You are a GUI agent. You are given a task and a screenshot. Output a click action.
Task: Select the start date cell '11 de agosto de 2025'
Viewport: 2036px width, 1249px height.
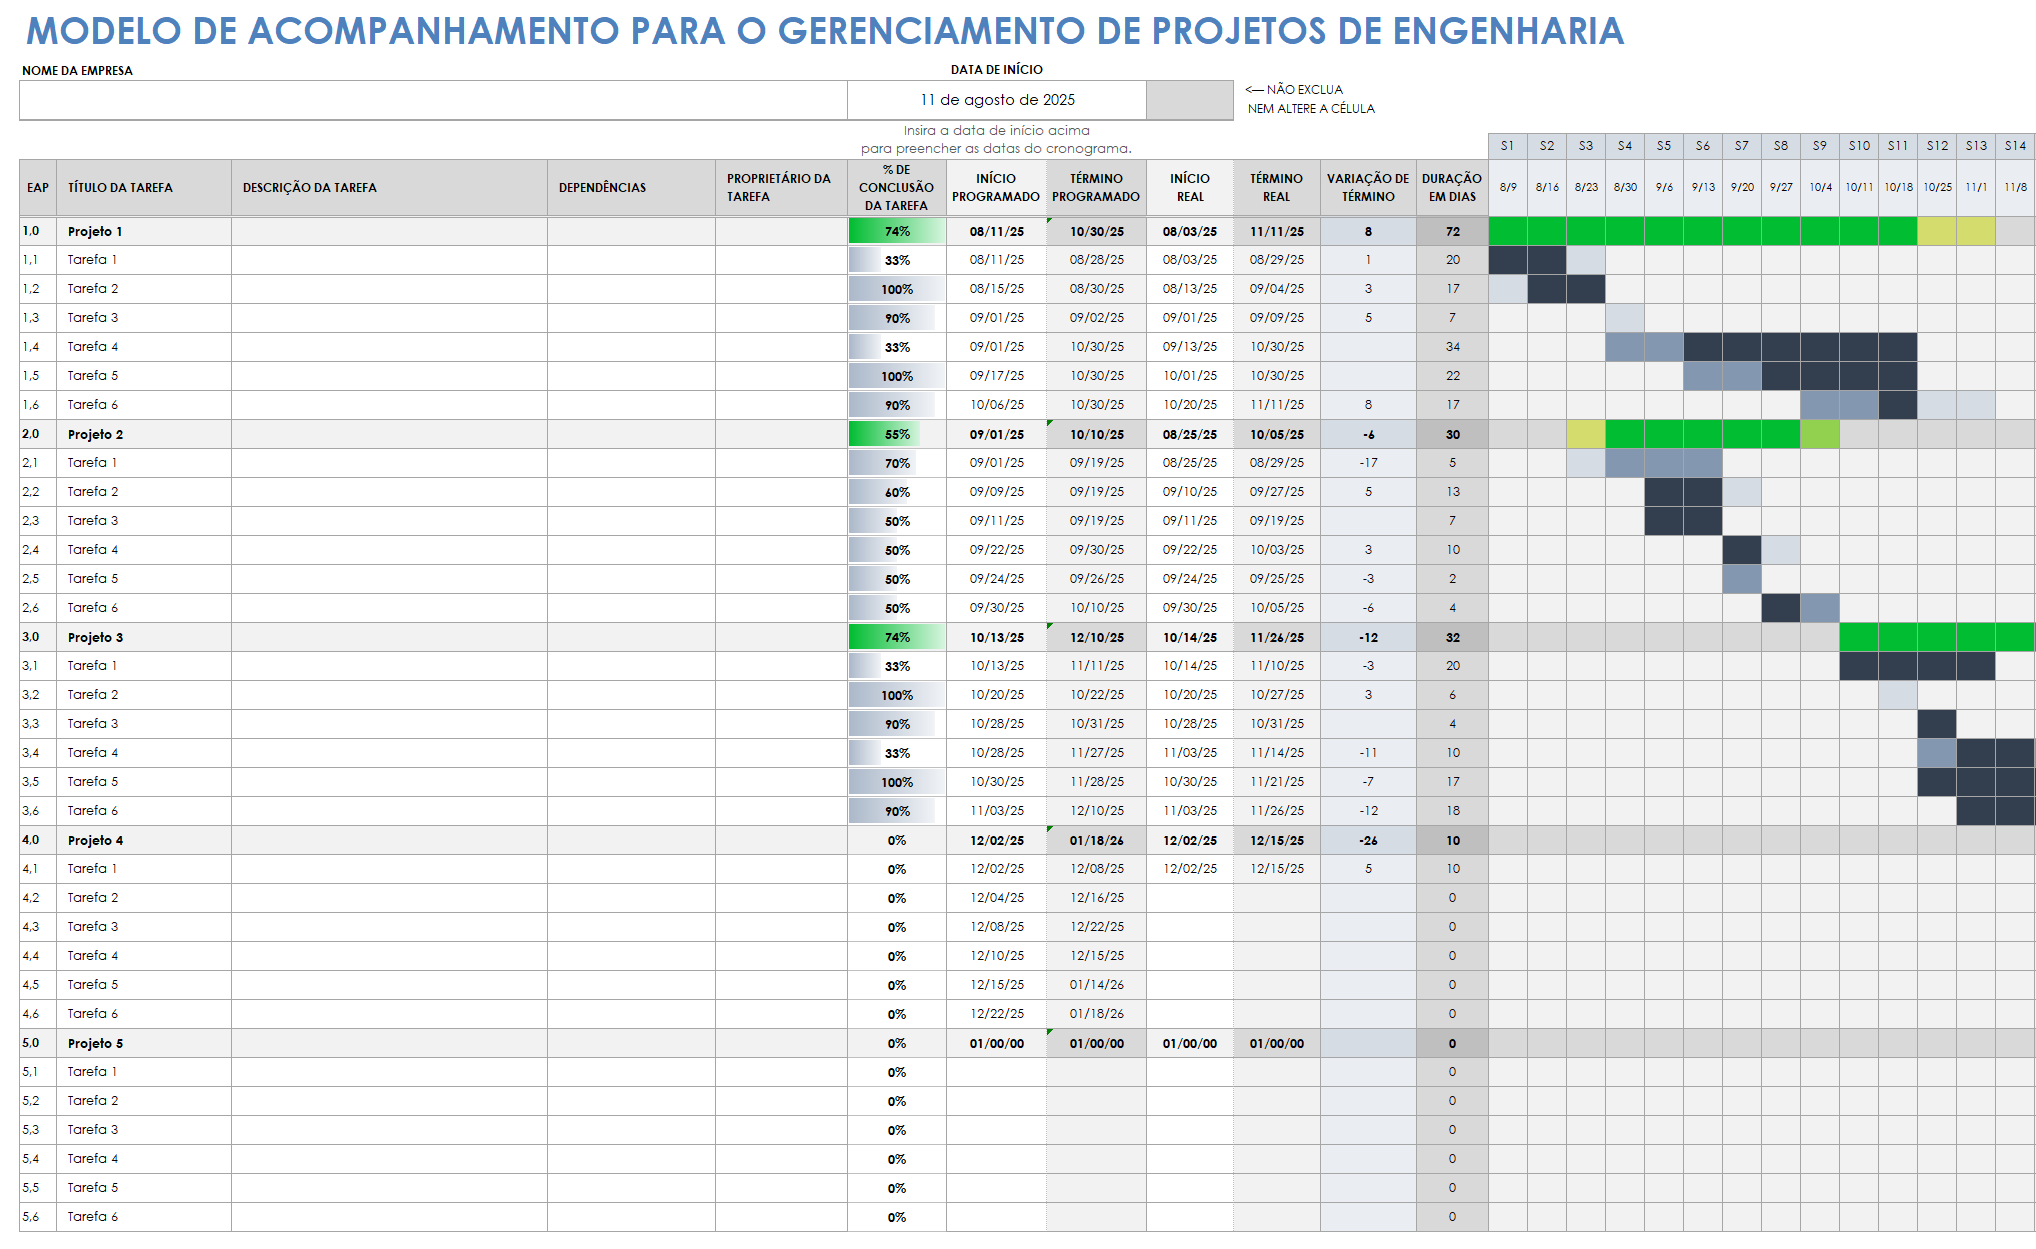coord(997,100)
